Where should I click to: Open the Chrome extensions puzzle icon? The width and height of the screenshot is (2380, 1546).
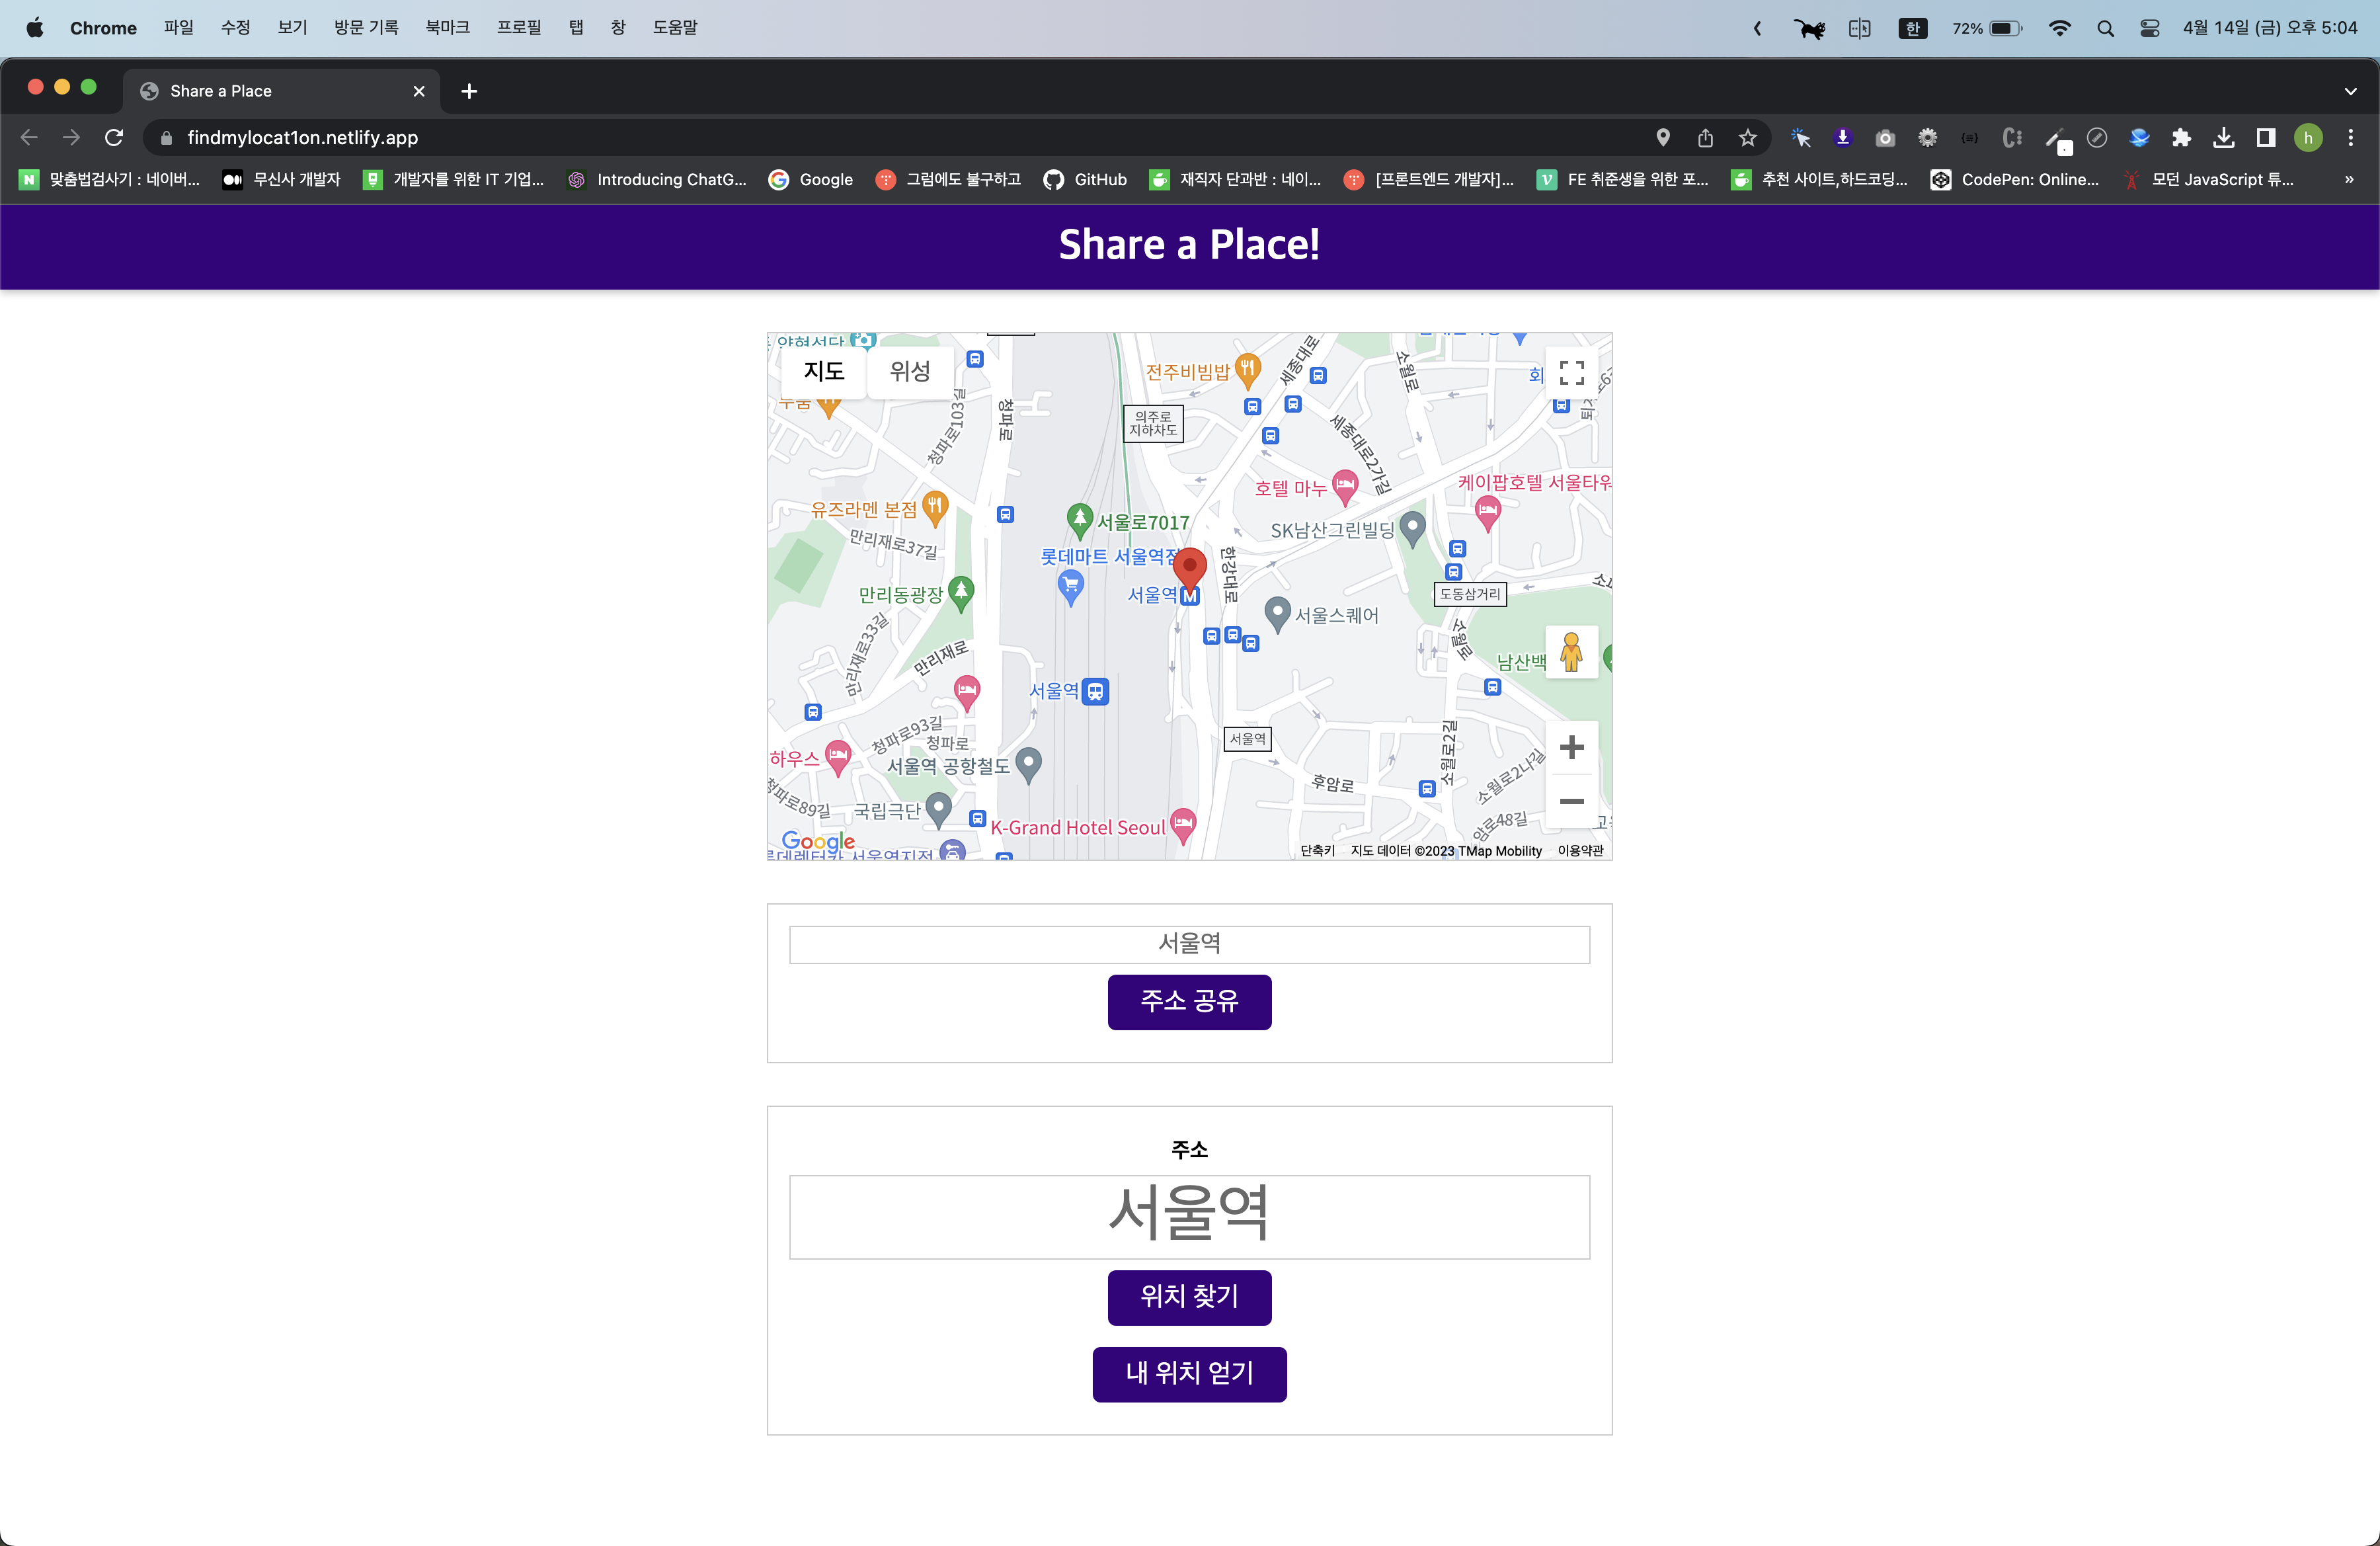pos(2181,138)
